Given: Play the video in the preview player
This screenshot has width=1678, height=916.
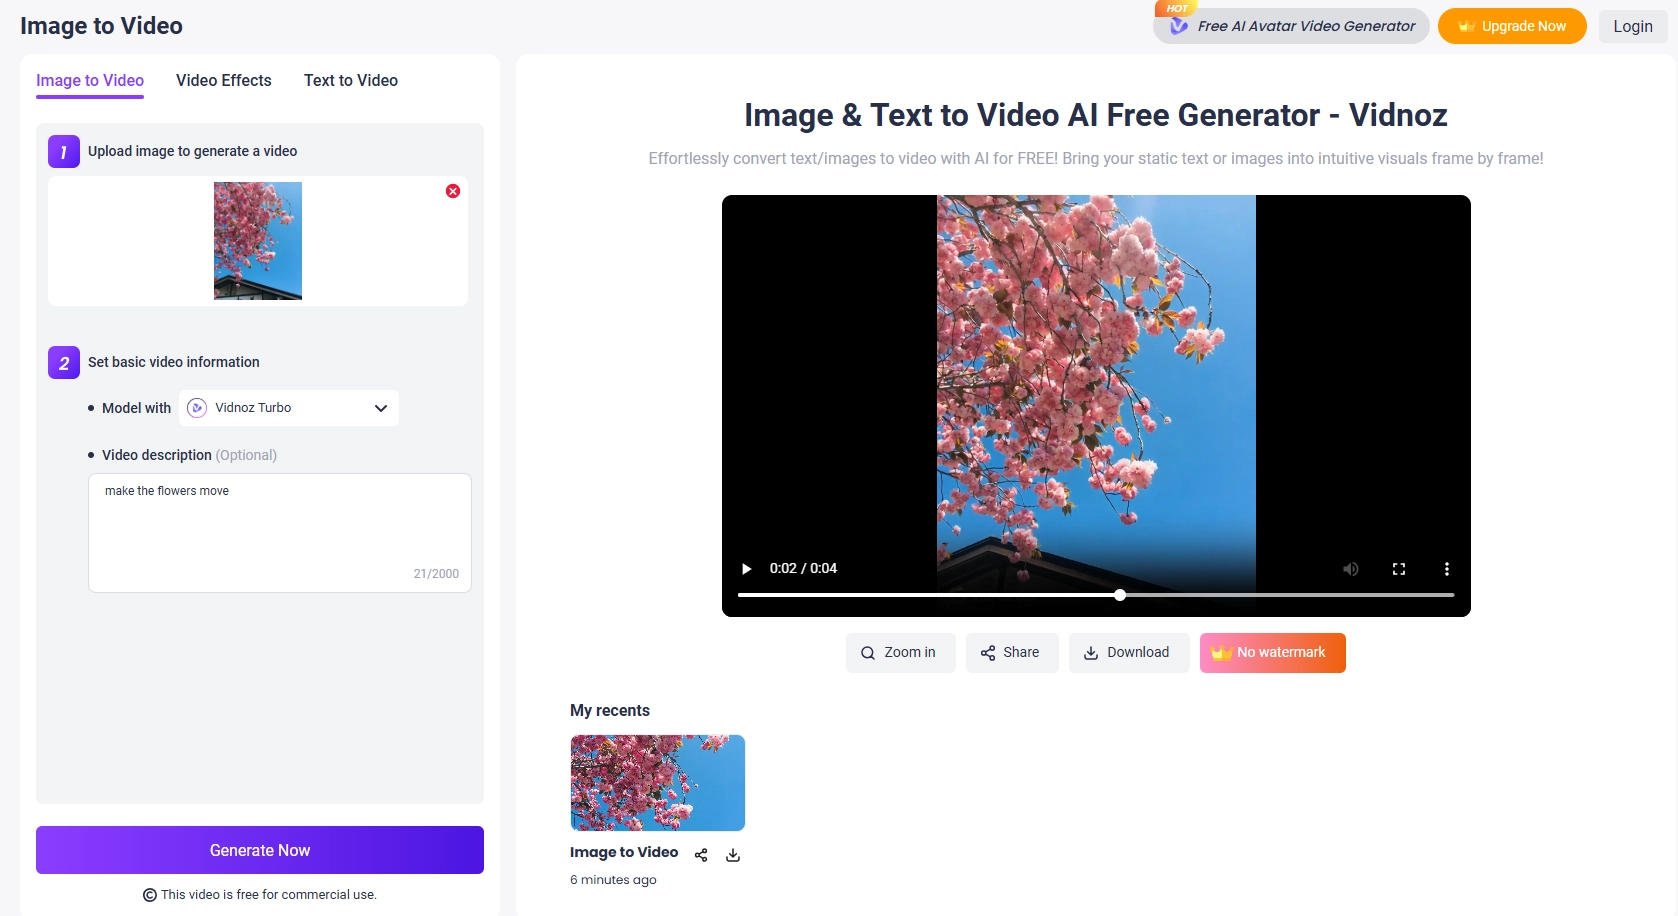Looking at the screenshot, I should 746,568.
